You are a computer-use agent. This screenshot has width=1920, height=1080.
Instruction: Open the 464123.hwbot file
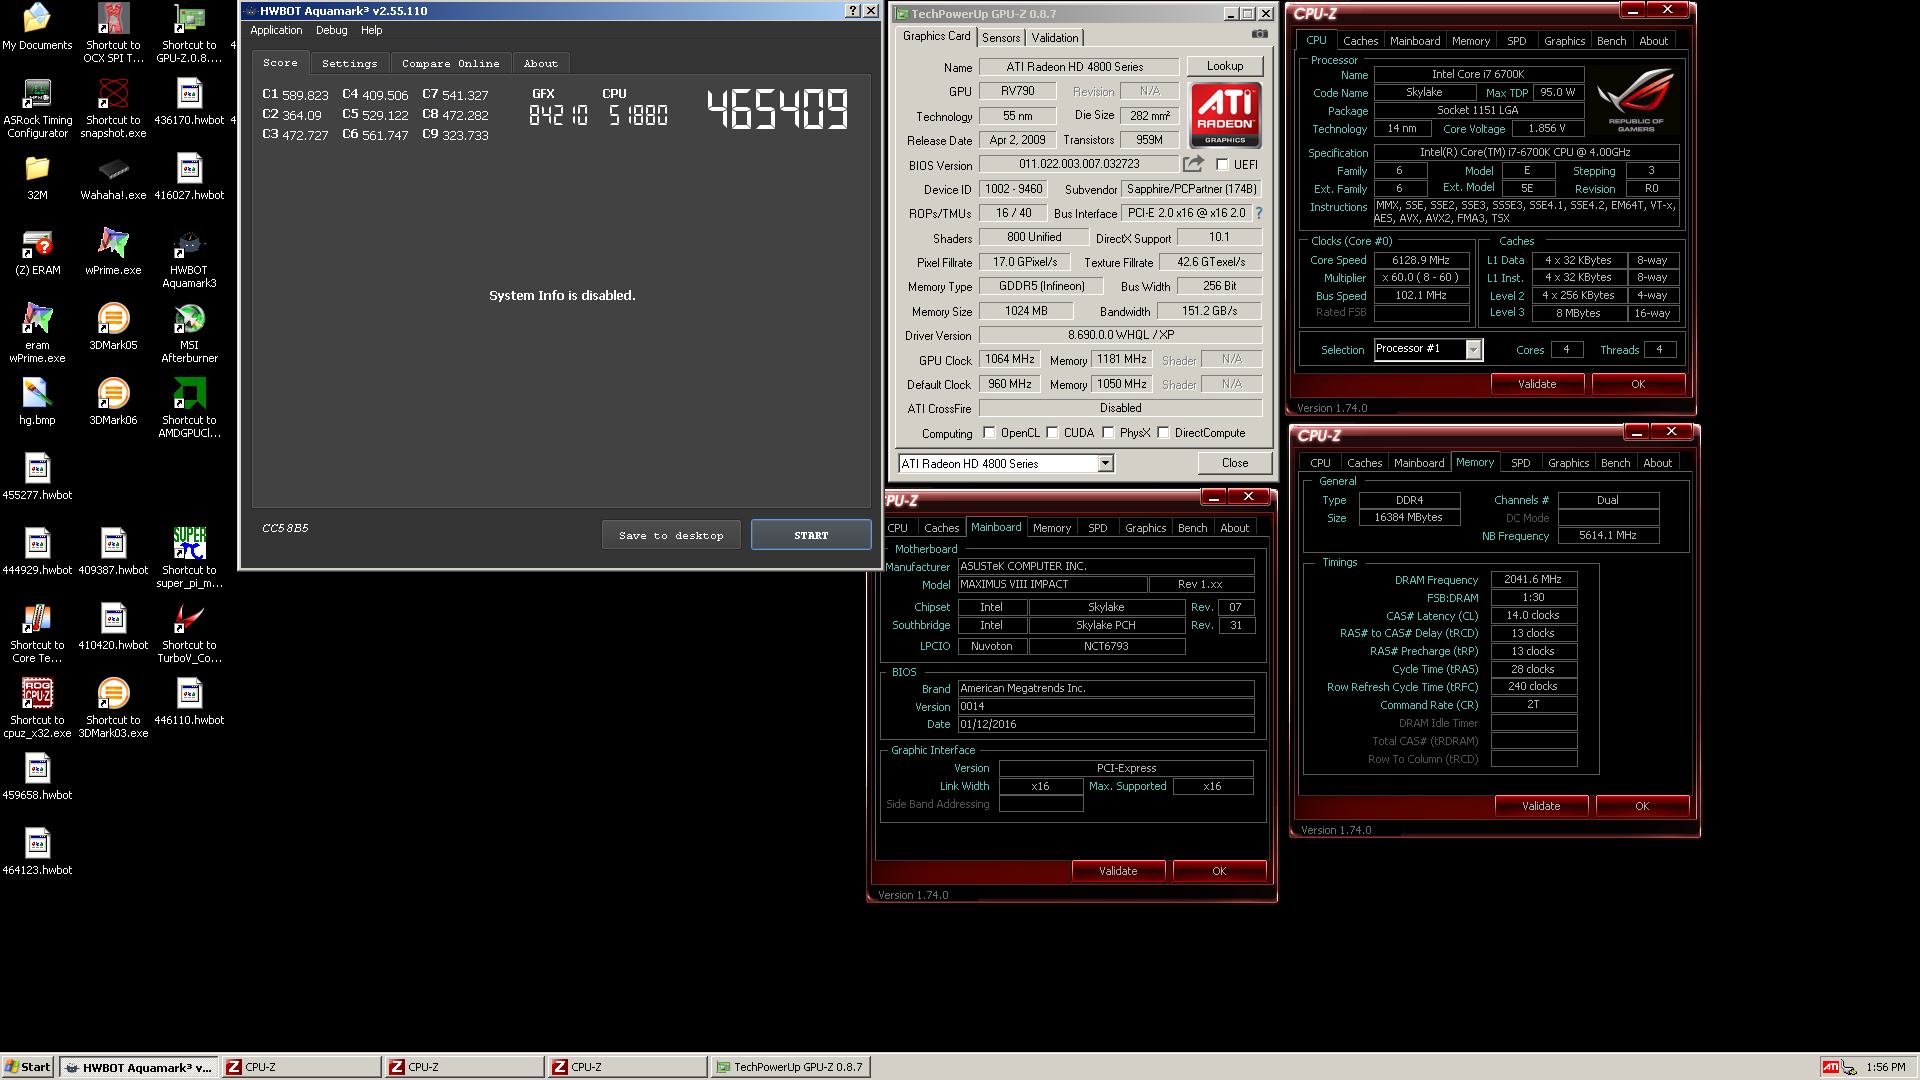coord(37,852)
